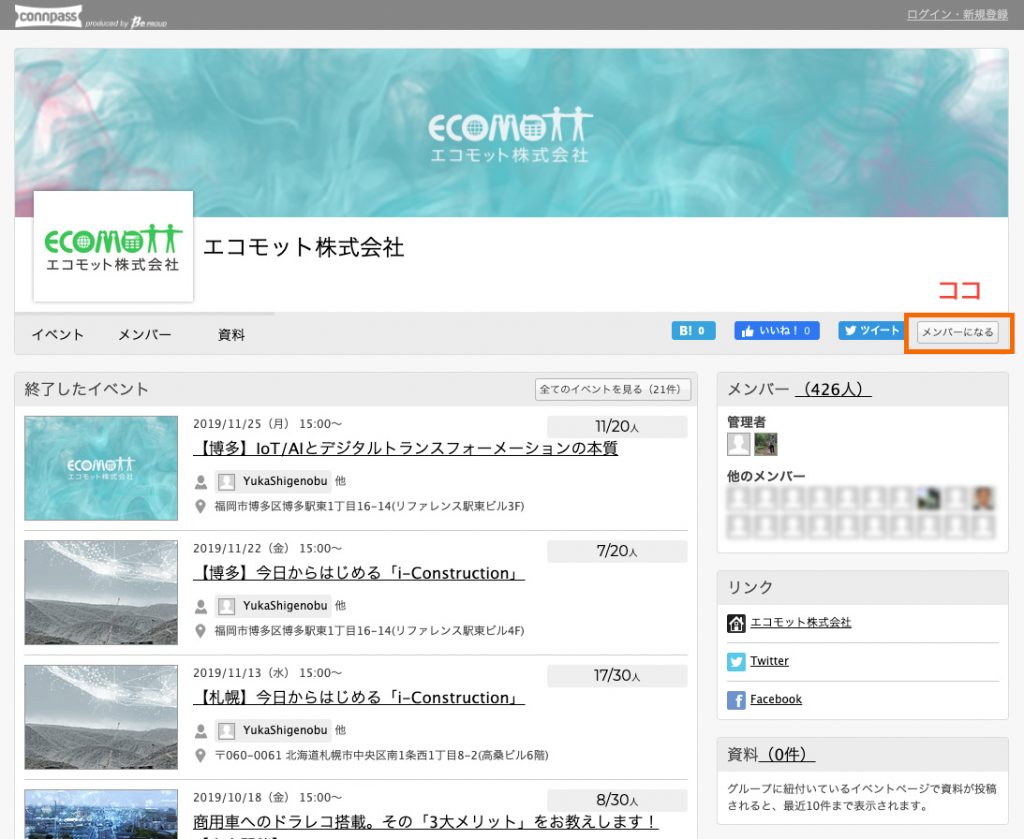Click the person icon in the 11/13 event

pyautogui.click(x=201, y=731)
